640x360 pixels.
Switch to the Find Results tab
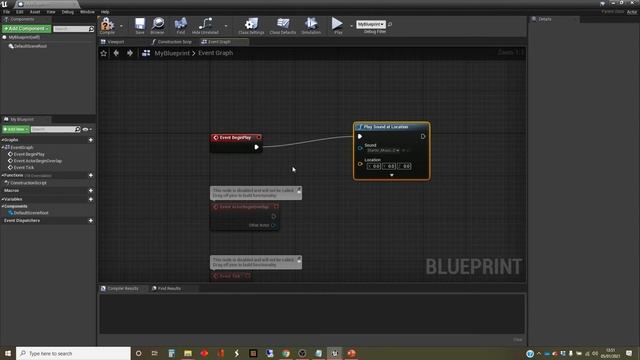[168, 289]
